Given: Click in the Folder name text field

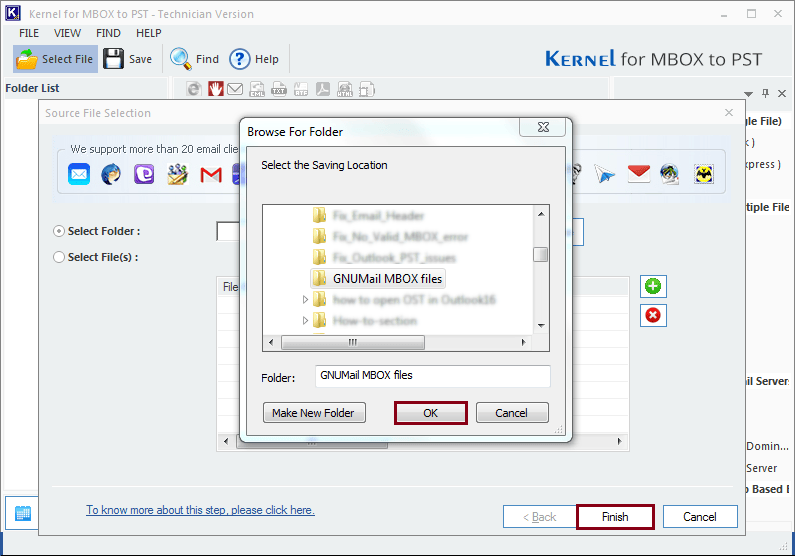Looking at the screenshot, I should pyautogui.click(x=432, y=376).
